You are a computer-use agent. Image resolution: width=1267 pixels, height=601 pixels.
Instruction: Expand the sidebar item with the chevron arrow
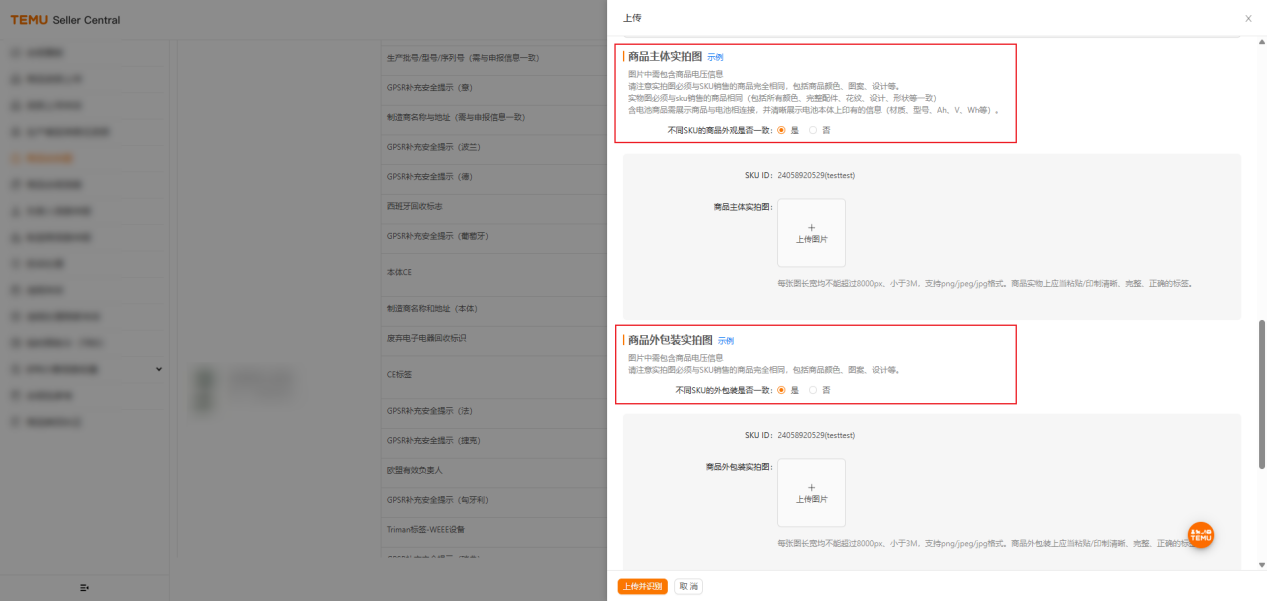click(158, 368)
